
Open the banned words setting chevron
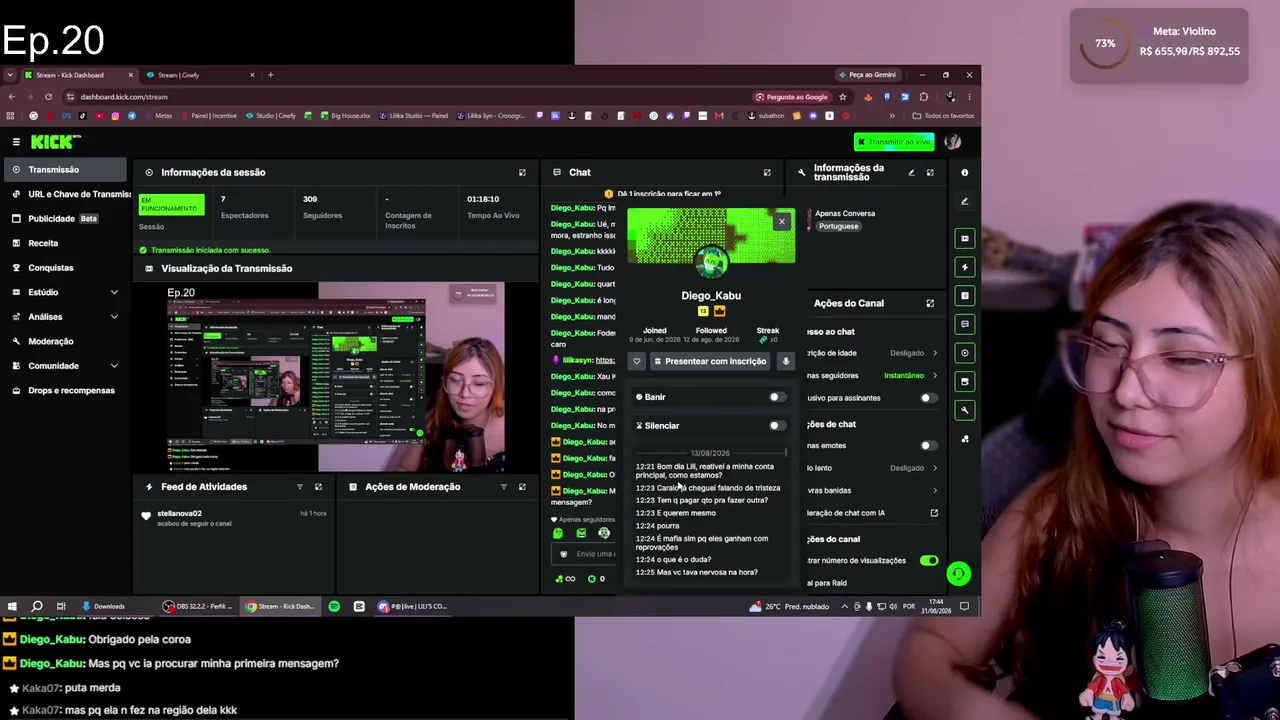935,491
